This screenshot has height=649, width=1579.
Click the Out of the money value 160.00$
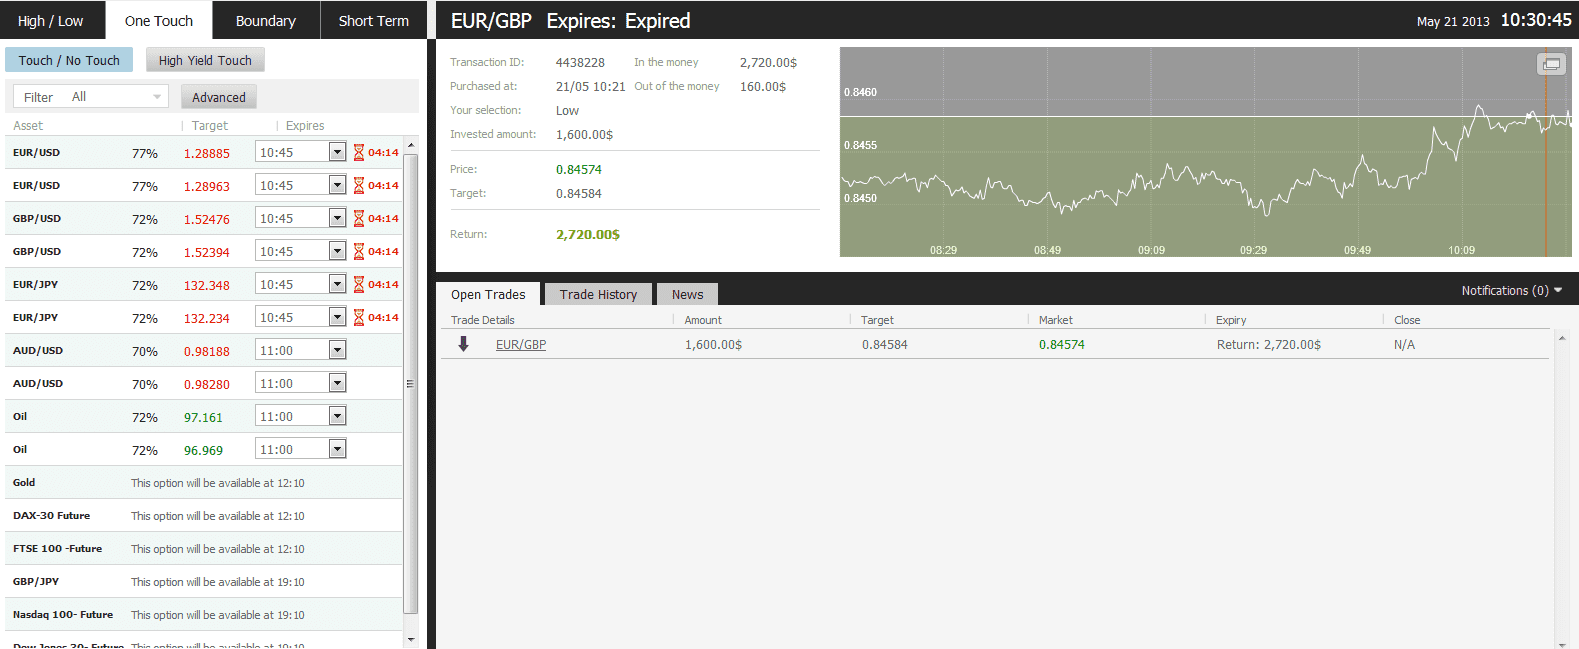pos(763,86)
